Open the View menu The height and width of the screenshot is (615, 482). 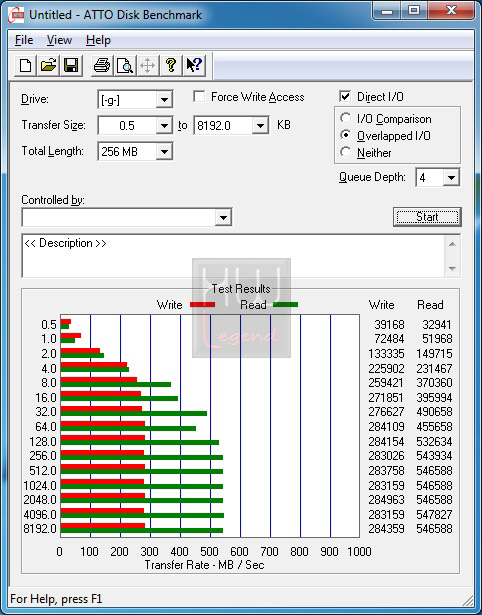(59, 40)
